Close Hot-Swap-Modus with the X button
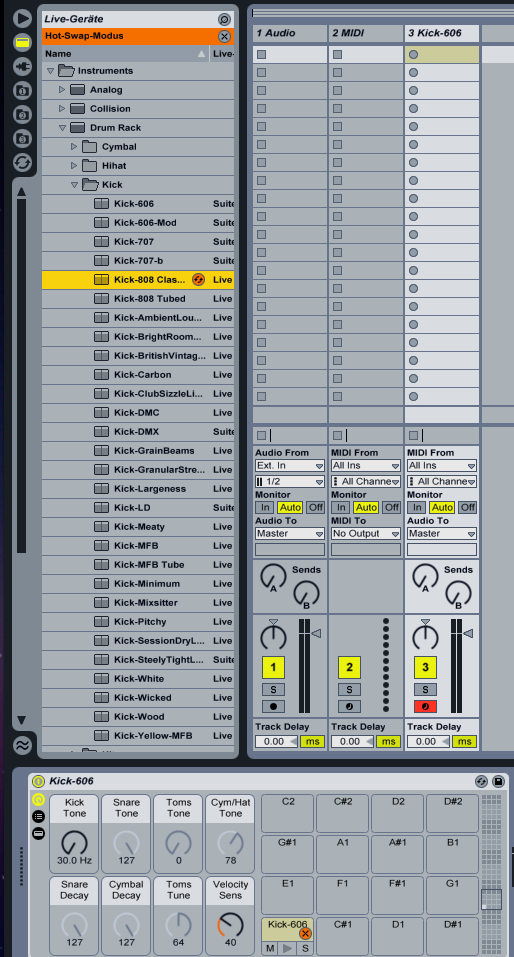Viewport: 514px width, 957px height. (224, 36)
